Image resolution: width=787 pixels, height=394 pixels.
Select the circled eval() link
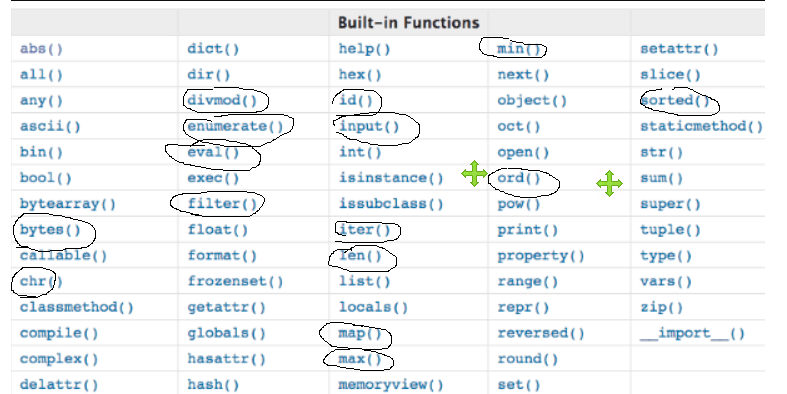click(213, 152)
